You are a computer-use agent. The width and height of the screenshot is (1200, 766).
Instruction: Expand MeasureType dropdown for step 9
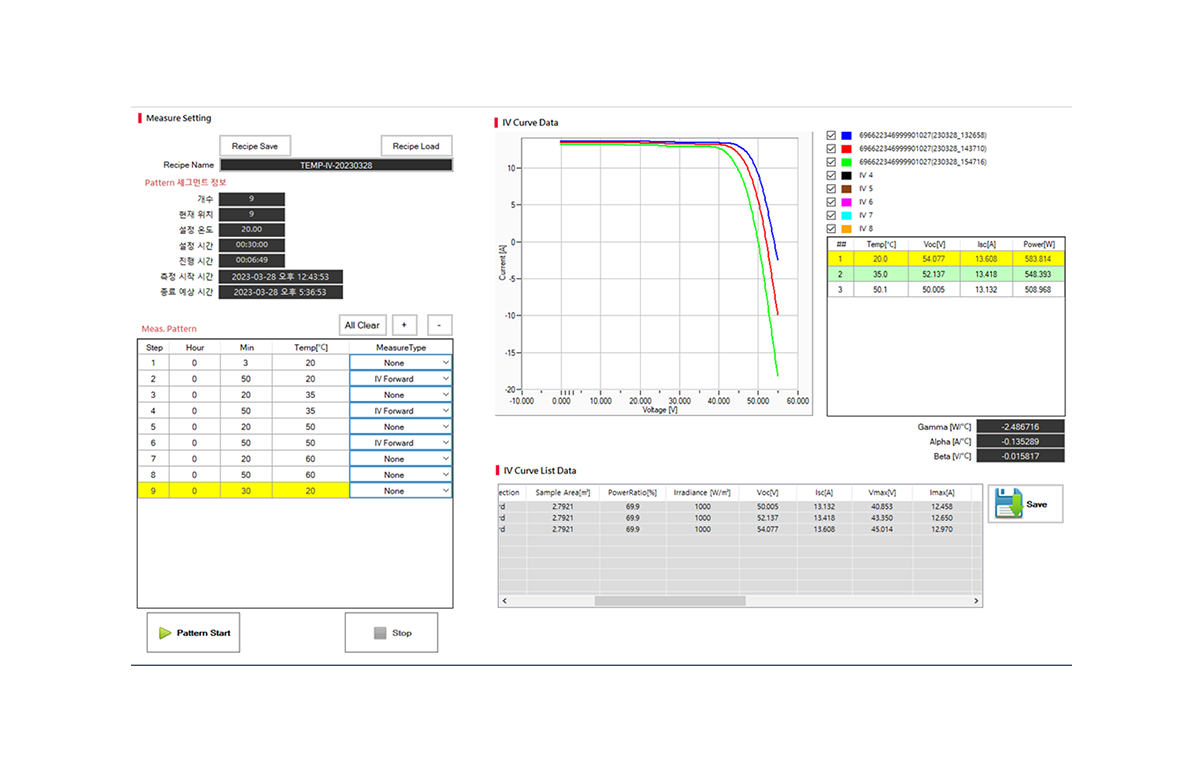pyautogui.click(x=445, y=491)
